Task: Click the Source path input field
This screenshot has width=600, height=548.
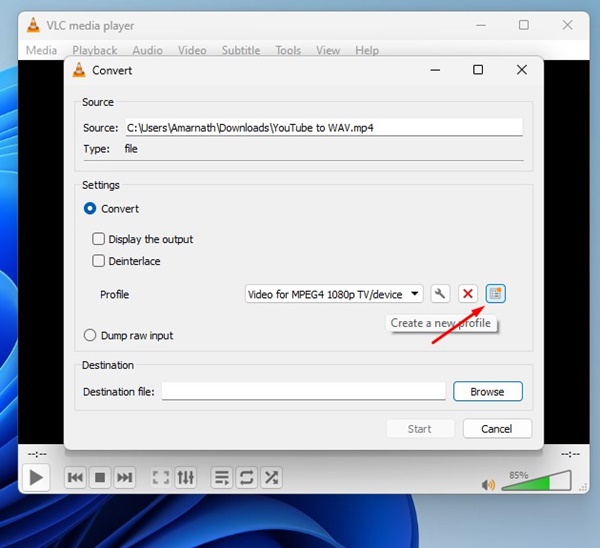Action: point(324,127)
